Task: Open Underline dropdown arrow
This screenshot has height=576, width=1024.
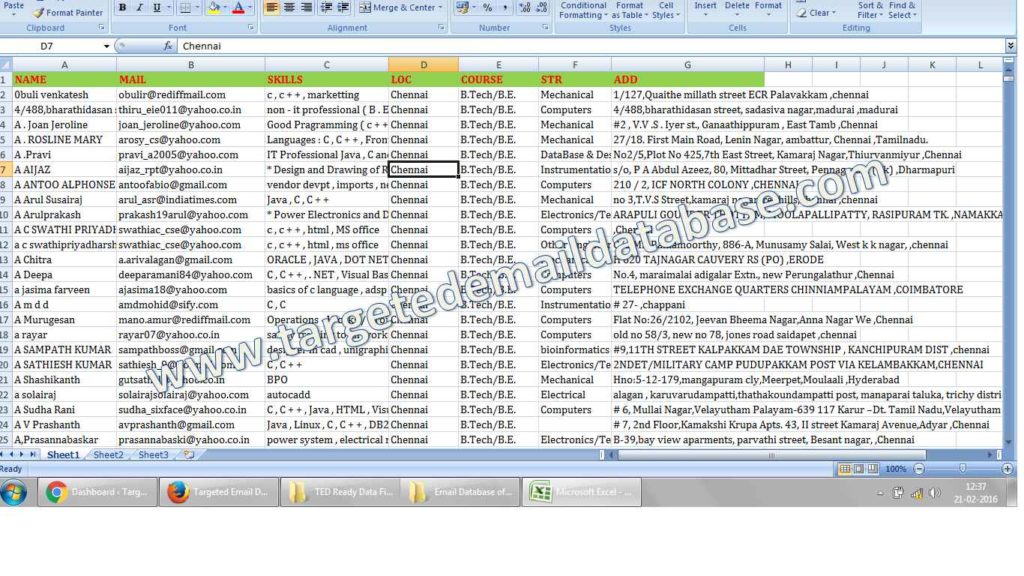Action: click(168, 8)
